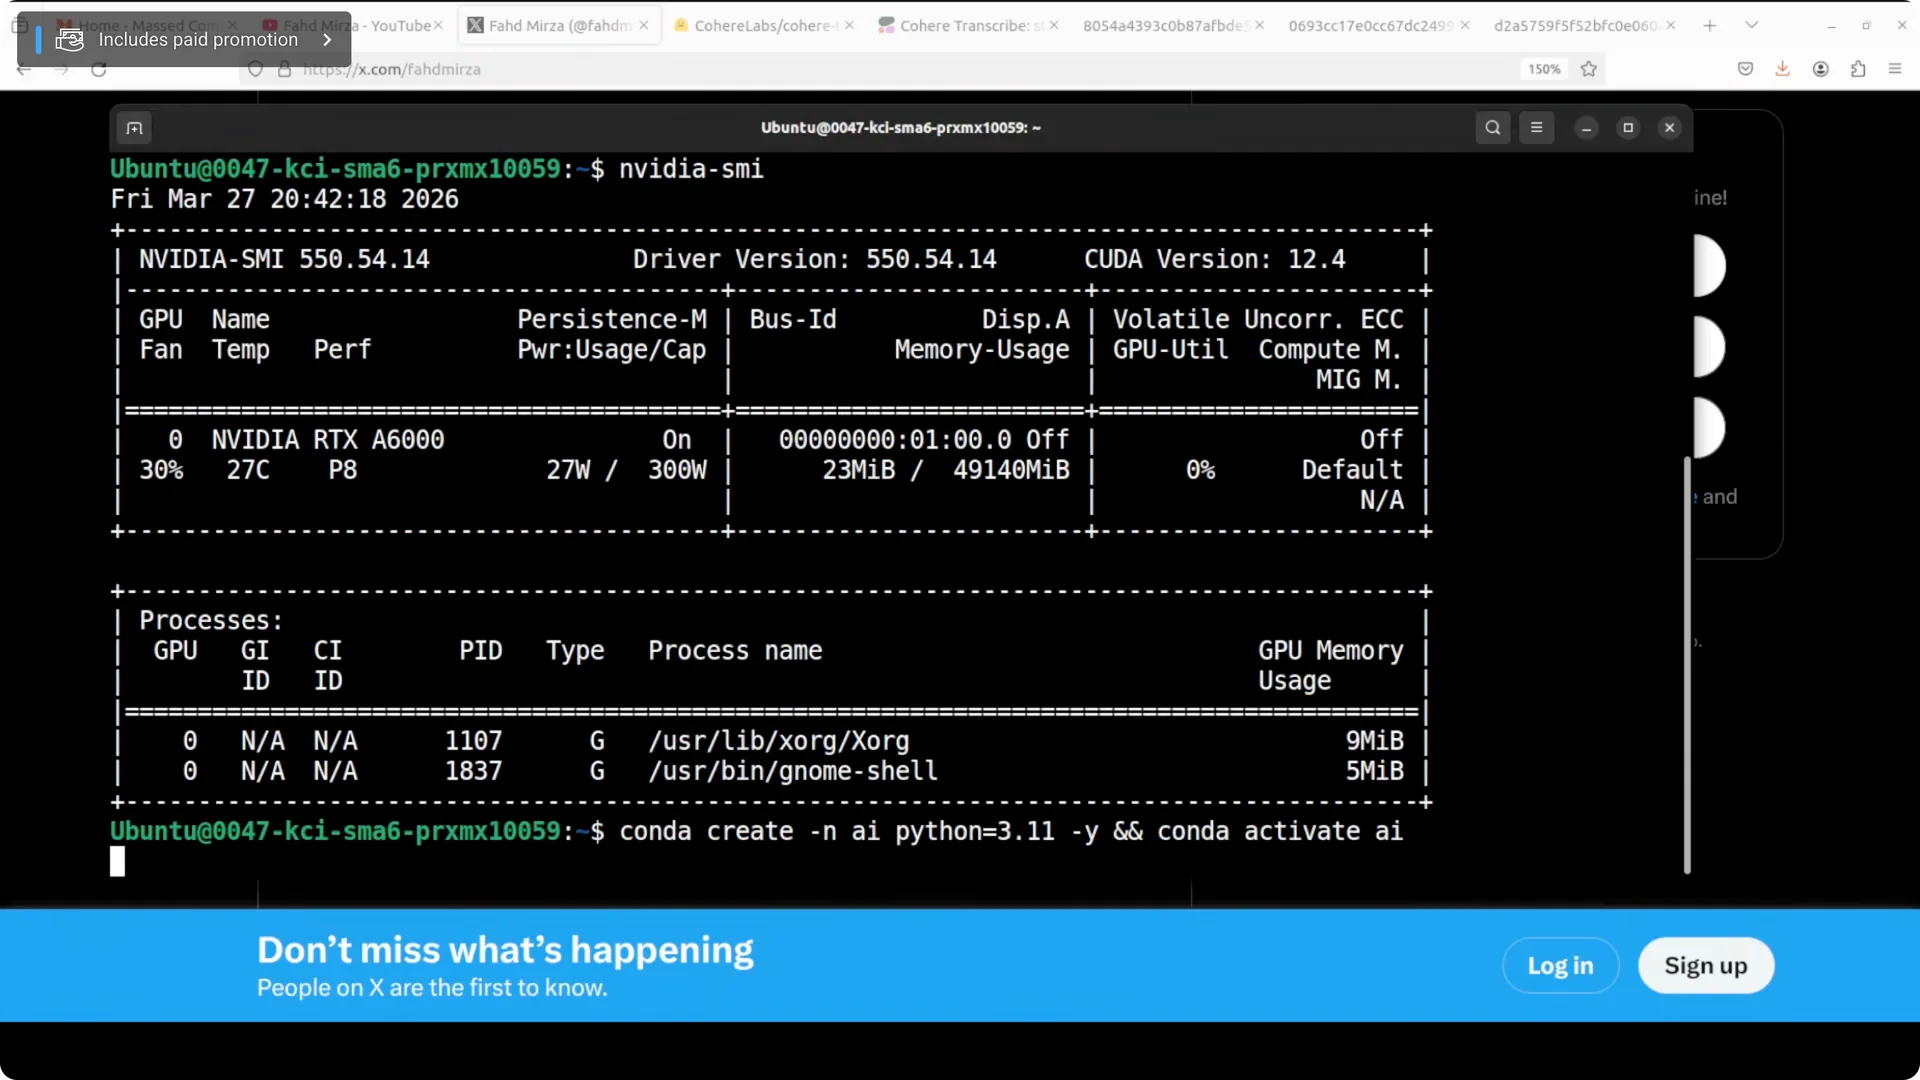
Task: Click the Sign up button
Action: coord(1706,966)
